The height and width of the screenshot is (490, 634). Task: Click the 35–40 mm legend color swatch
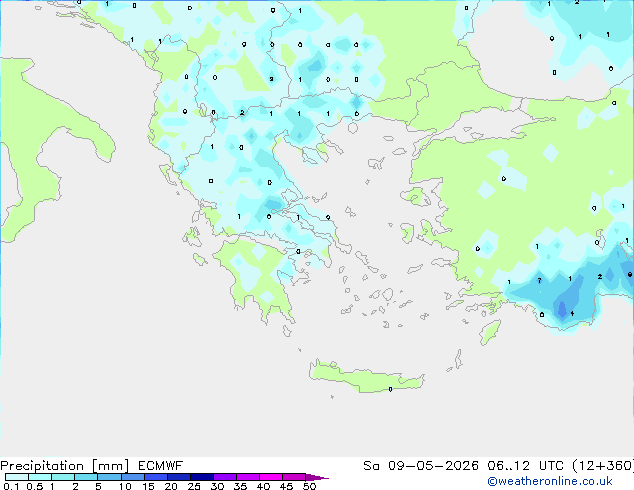[x=248, y=477]
